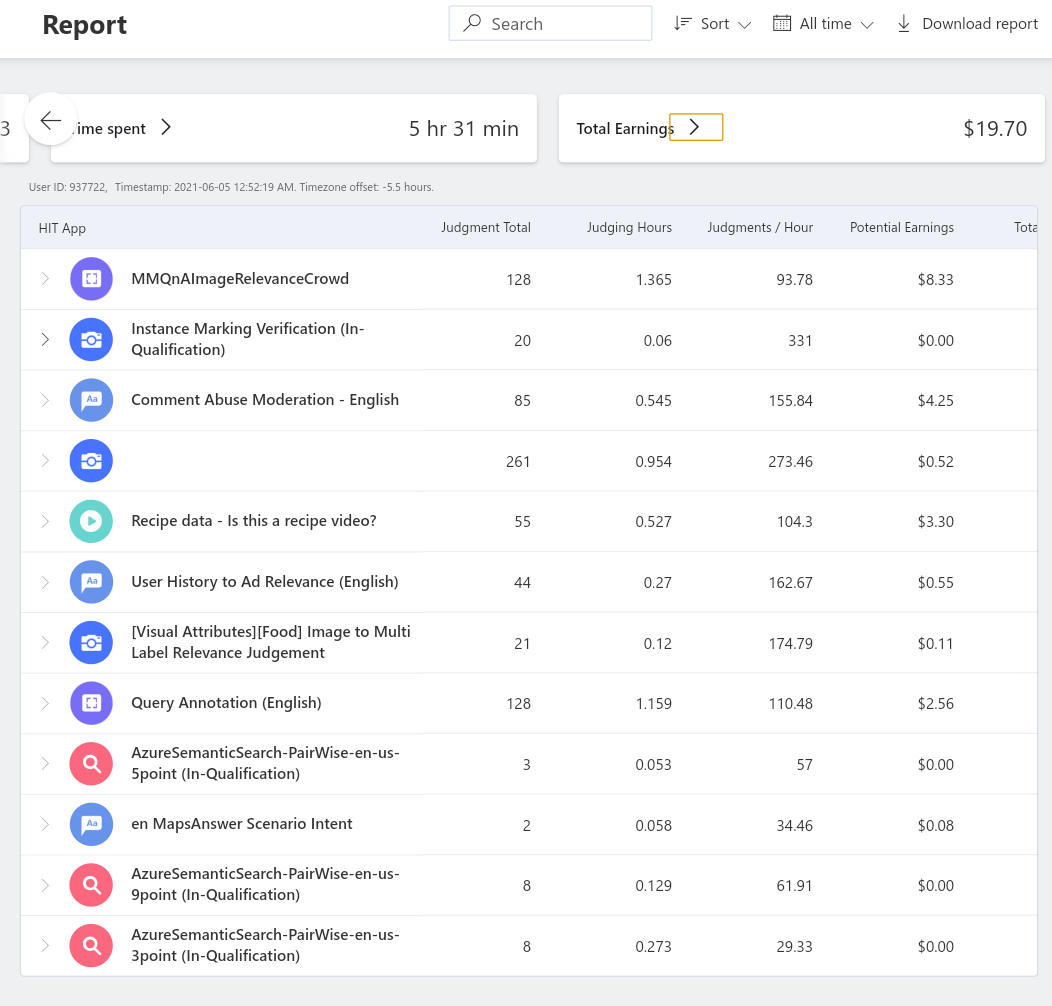The image size is (1052, 1006).
Task: Expand the MMQnAImageRelevanceCrowd row
Action: pos(45,279)
